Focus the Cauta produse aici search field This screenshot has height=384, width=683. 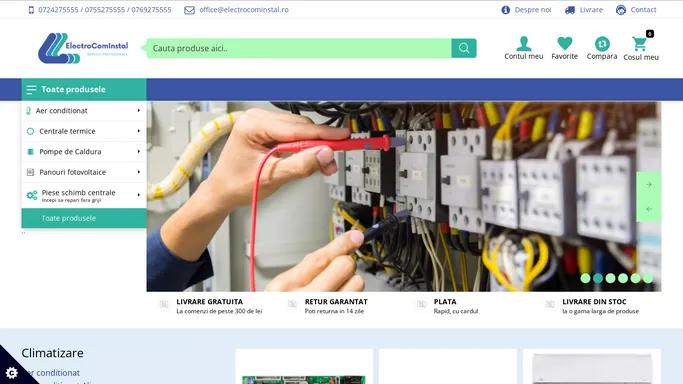(x=299, y=48)
